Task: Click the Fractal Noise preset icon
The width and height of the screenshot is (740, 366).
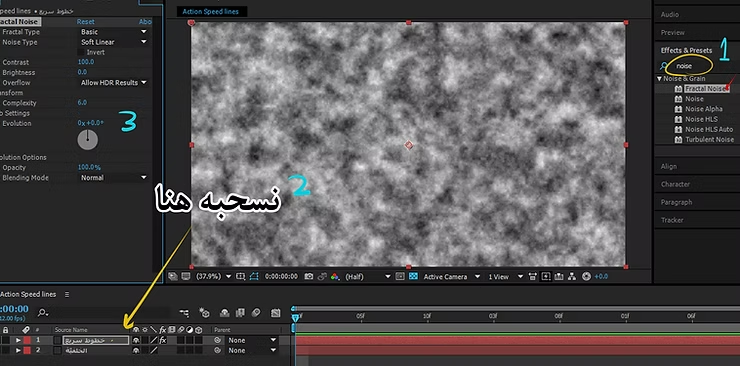Action: point(678,89)
